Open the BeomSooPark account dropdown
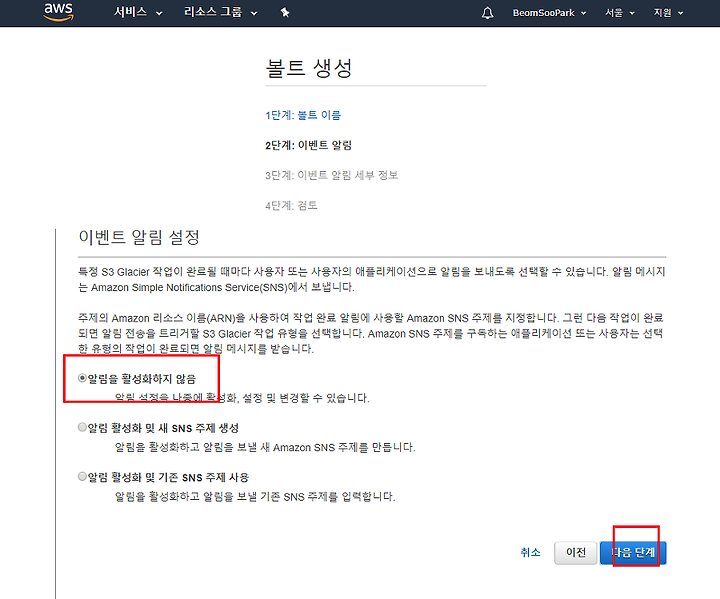The width and height of the screenshot is (720, 599). (x=550, y=13)
